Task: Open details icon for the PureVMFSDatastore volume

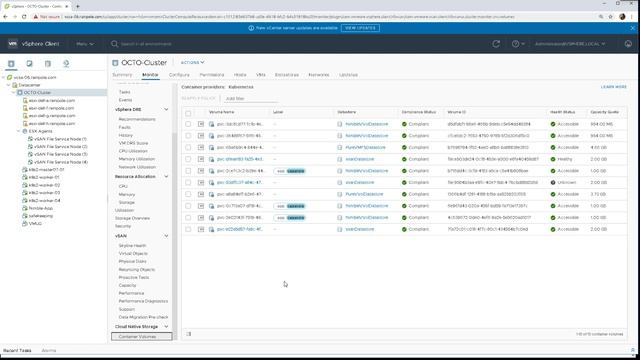Action: tap(201, 147)
